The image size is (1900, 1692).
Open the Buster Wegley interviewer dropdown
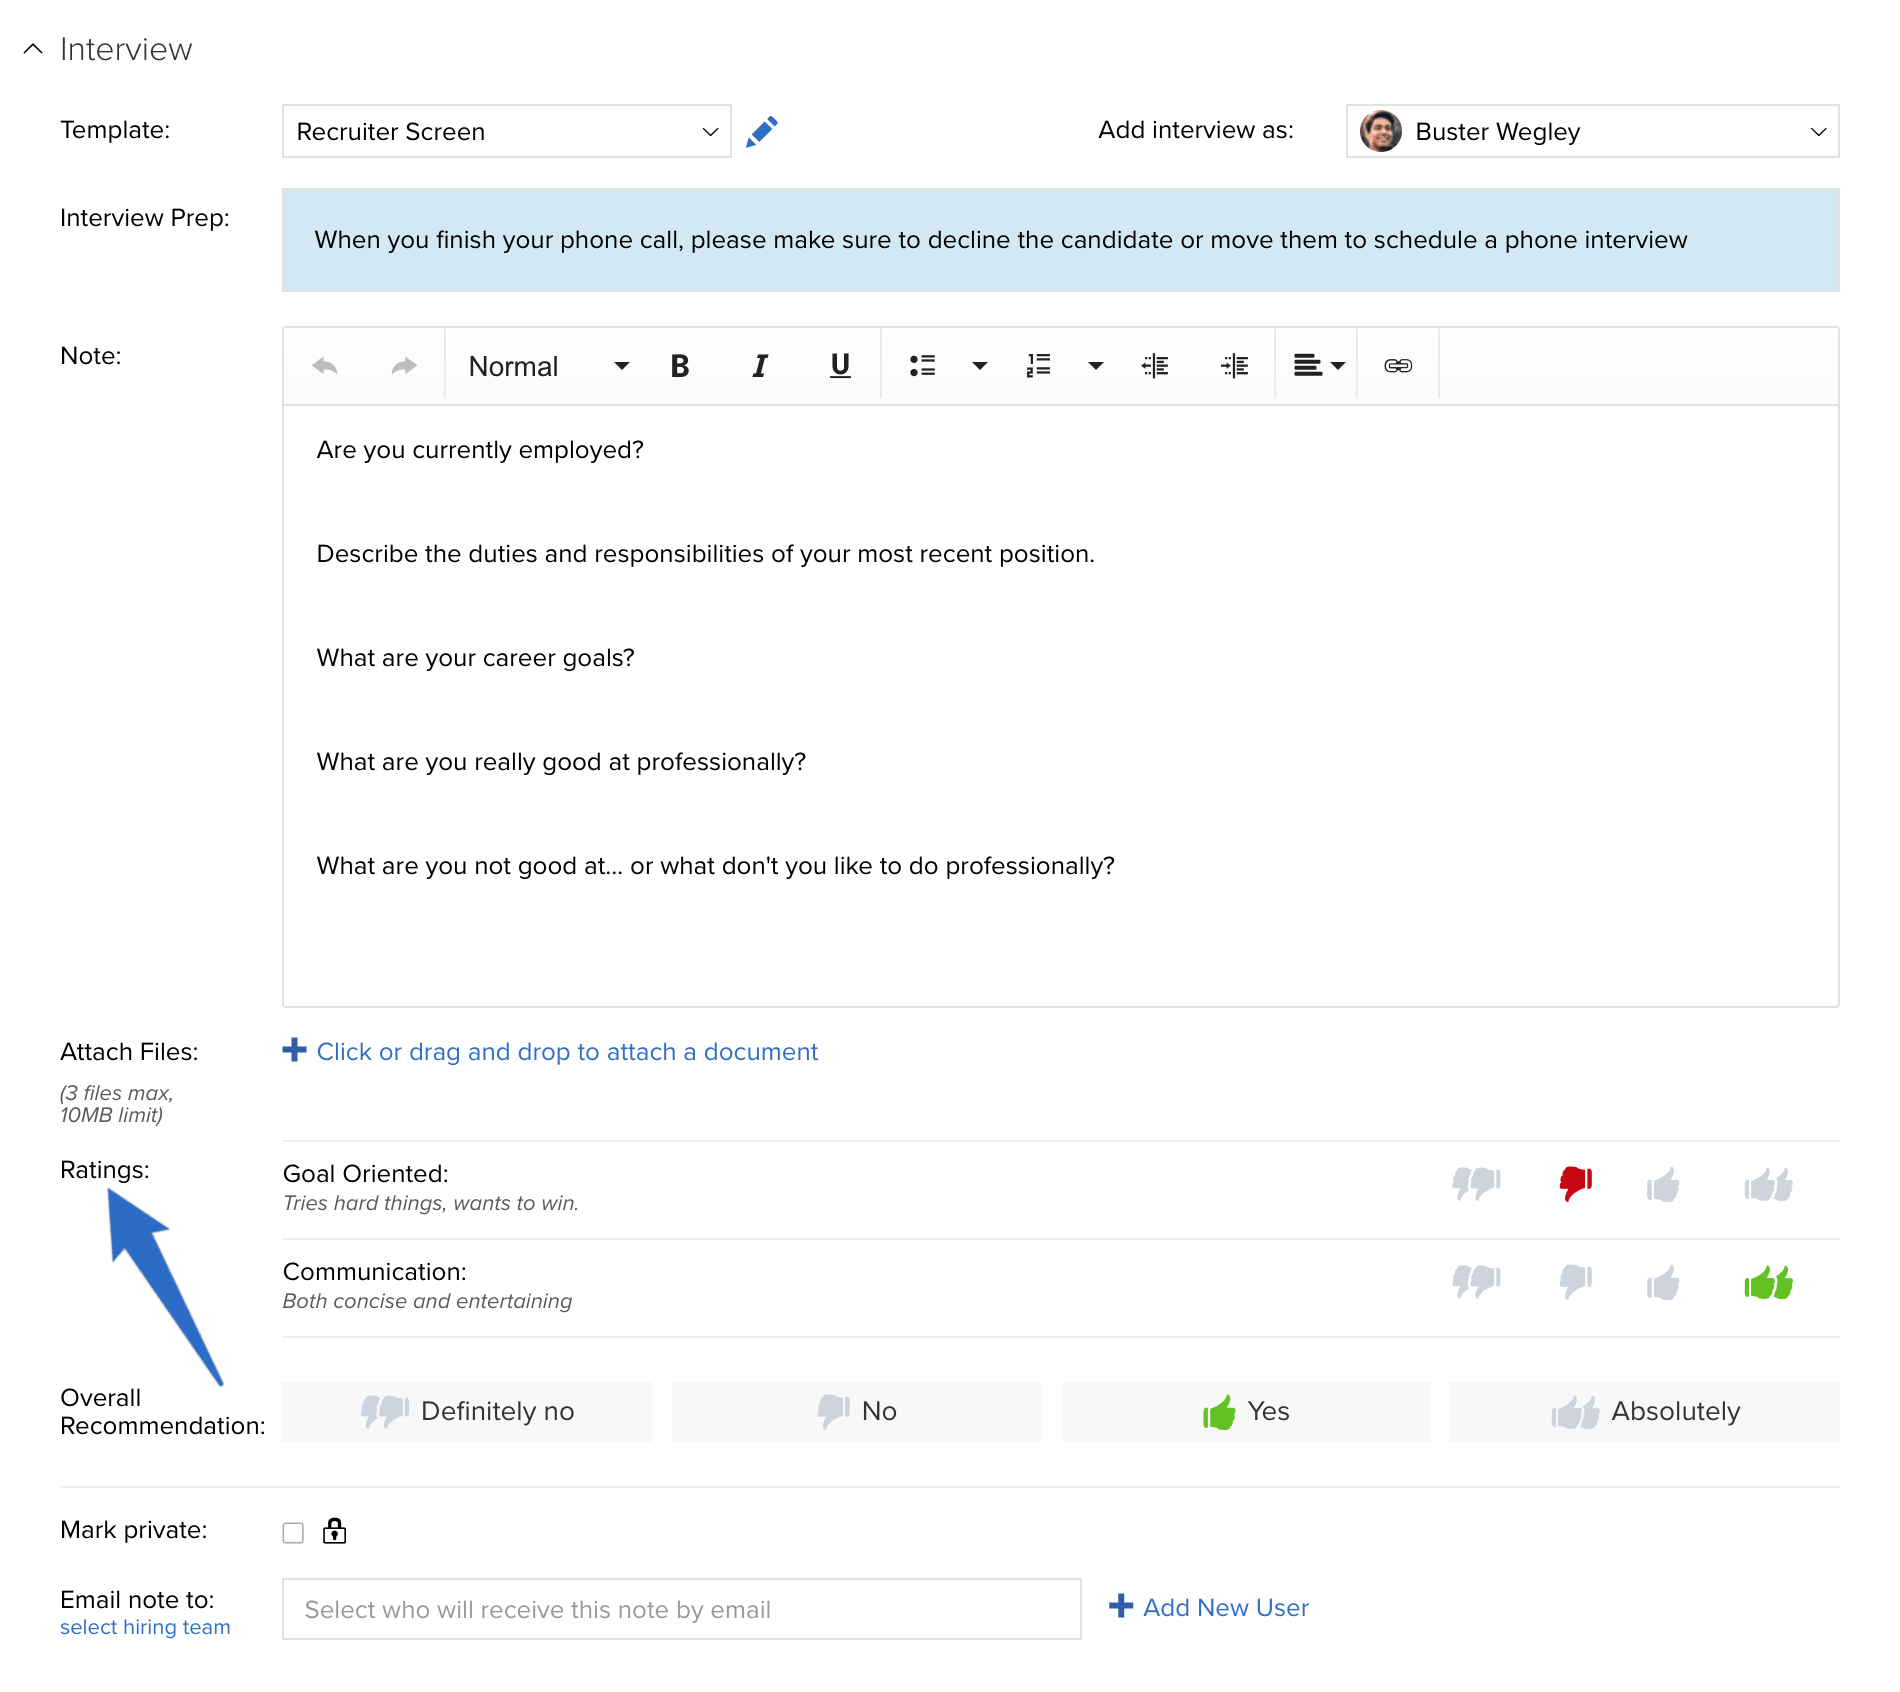(1593, 131)
